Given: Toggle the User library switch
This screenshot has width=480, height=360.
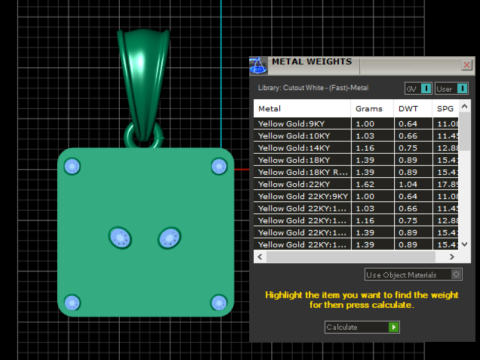Looking at the screenshot, I should pyautogui.click(x=452, y=89).
